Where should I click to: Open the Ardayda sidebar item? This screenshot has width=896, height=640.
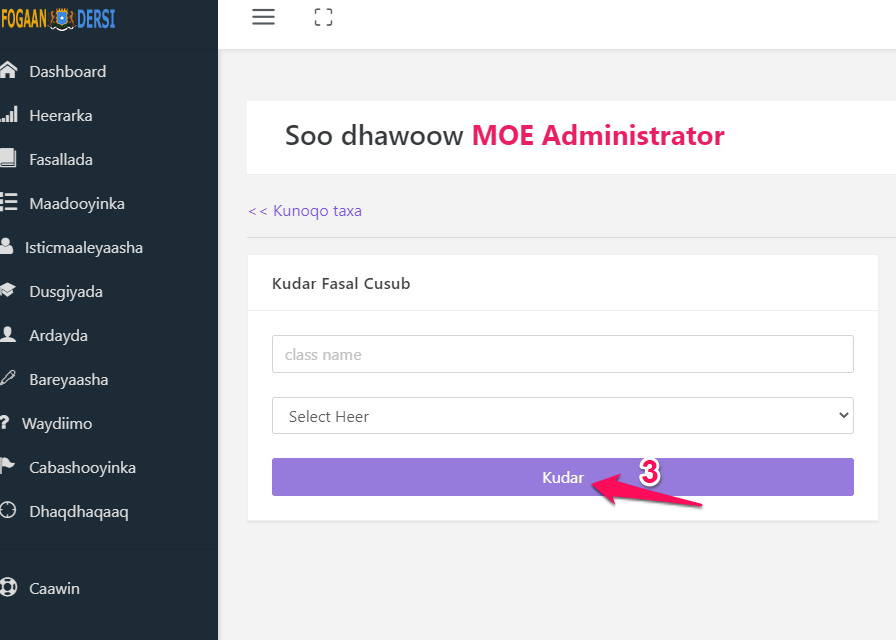(58, 335)
